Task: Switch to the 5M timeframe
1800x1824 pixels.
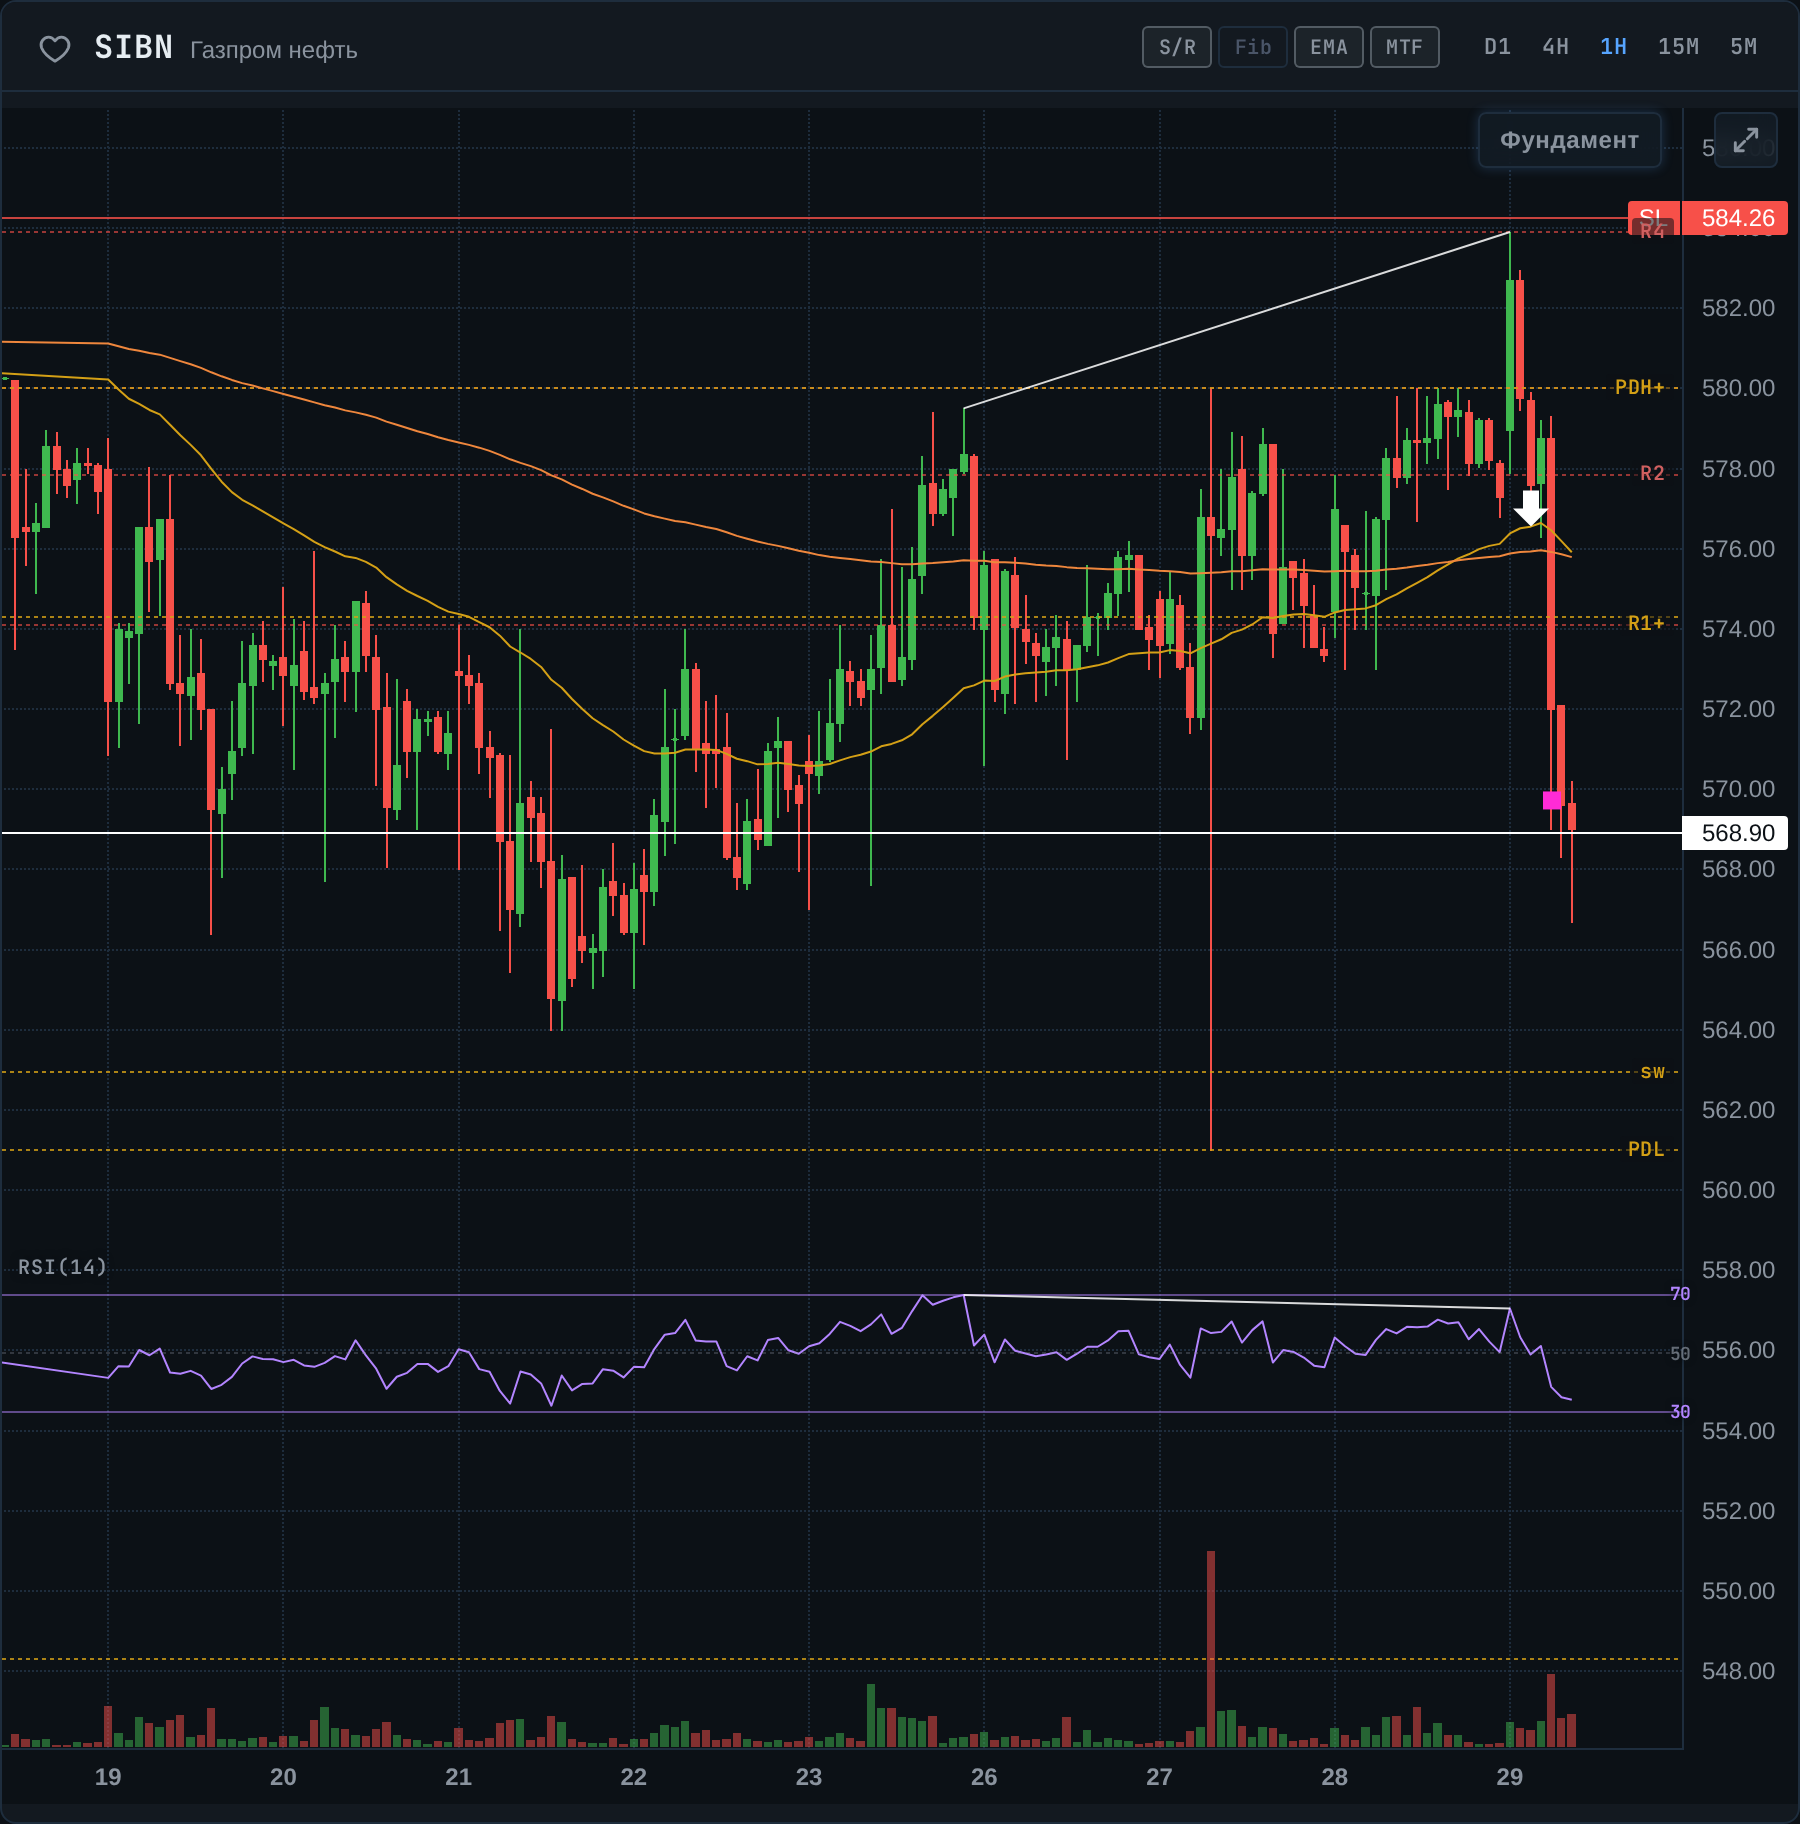Action: (x=1743, y=47)
